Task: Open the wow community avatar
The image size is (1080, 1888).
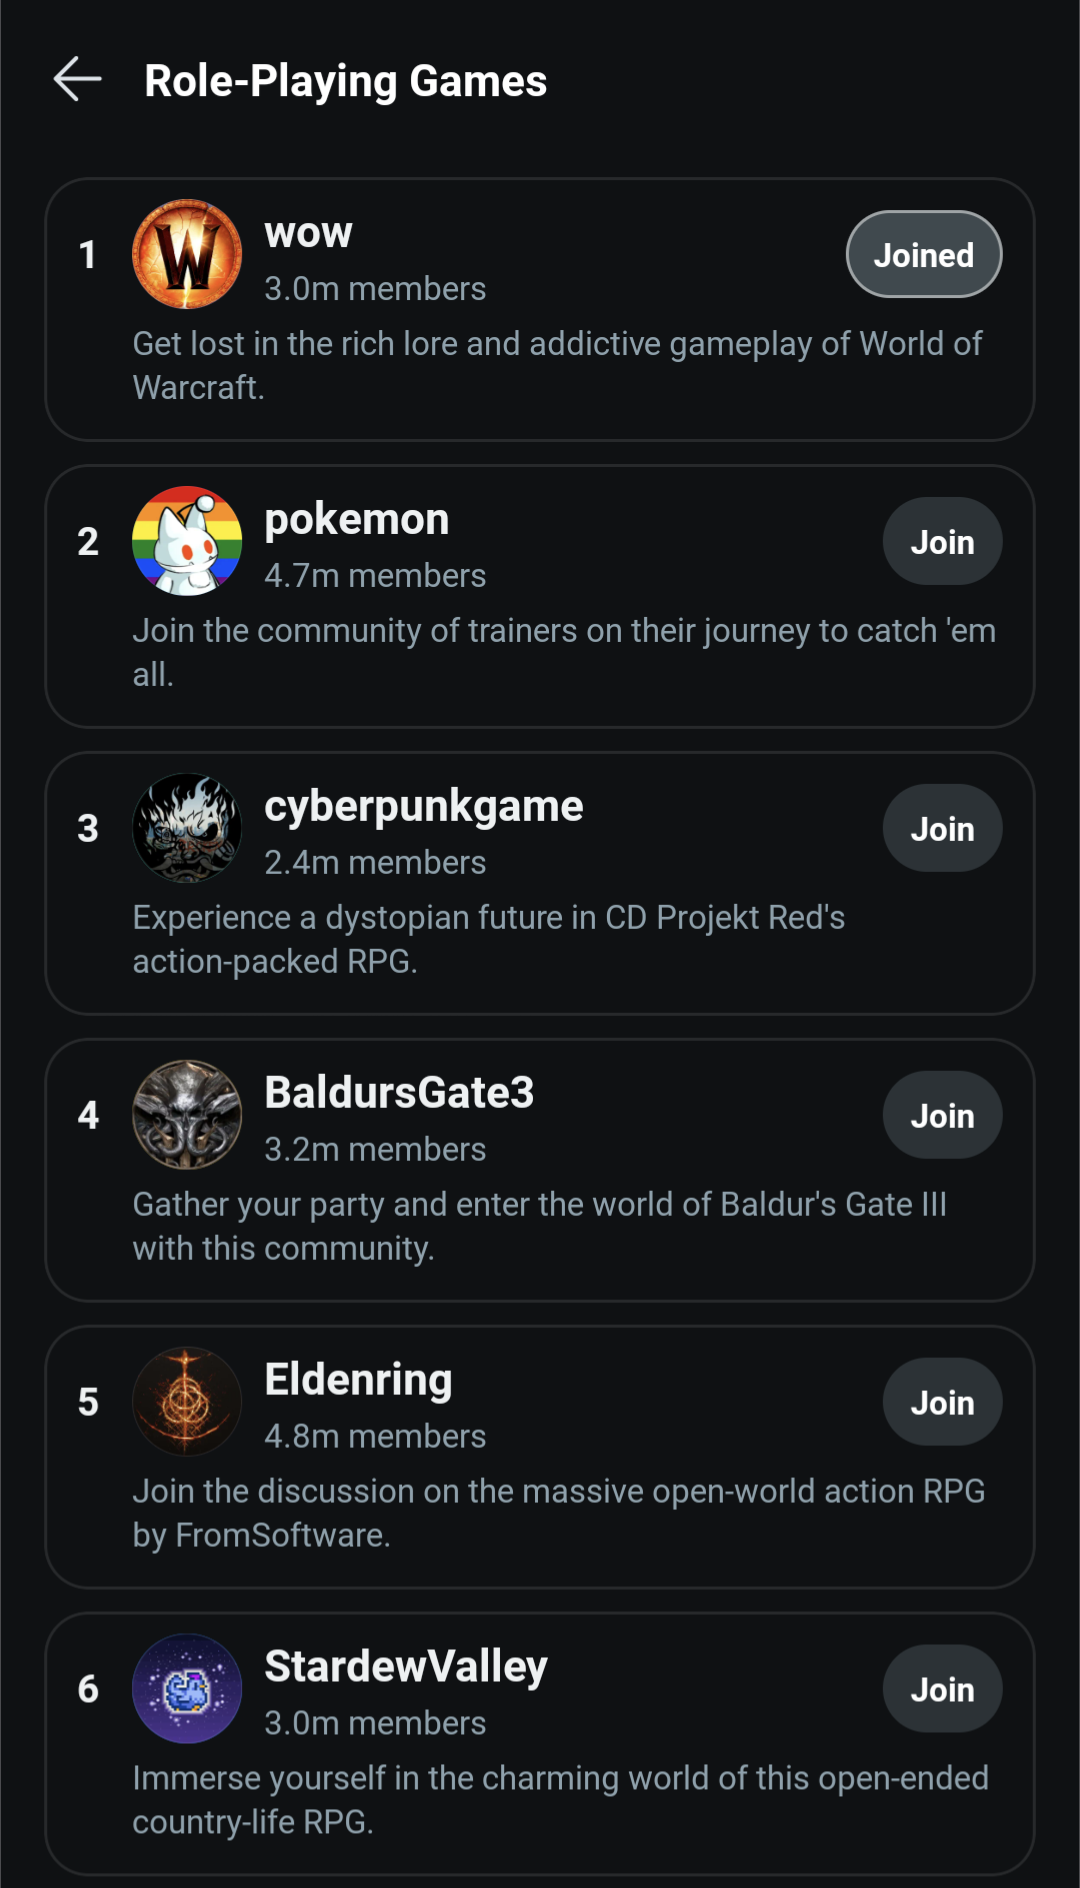Action: click(187, 254)
